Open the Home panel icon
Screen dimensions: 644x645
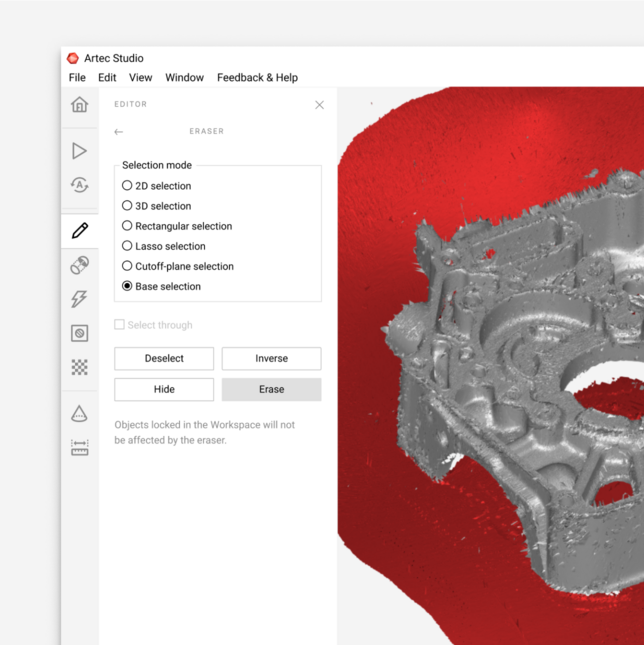(80, 105)
